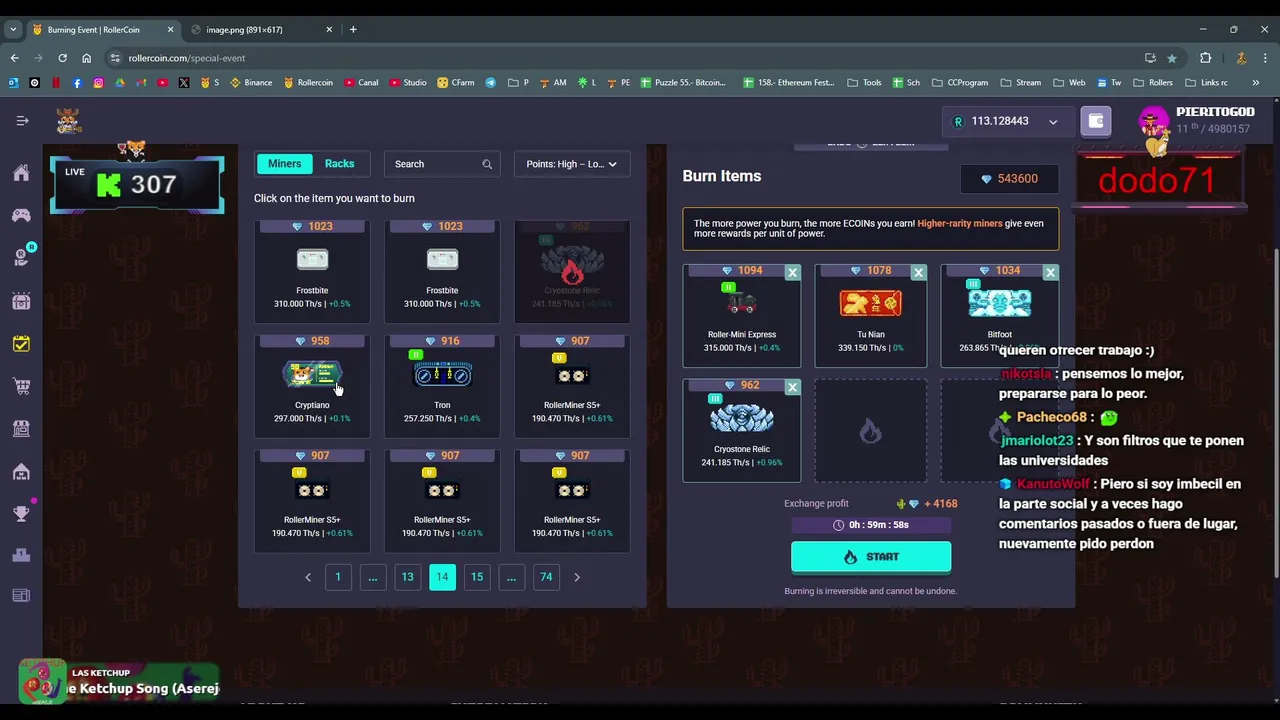The height and width of the screenshot is (720, 1280).
Task: Open Chrome three-dot menu
Action: tap(1265, 58)
